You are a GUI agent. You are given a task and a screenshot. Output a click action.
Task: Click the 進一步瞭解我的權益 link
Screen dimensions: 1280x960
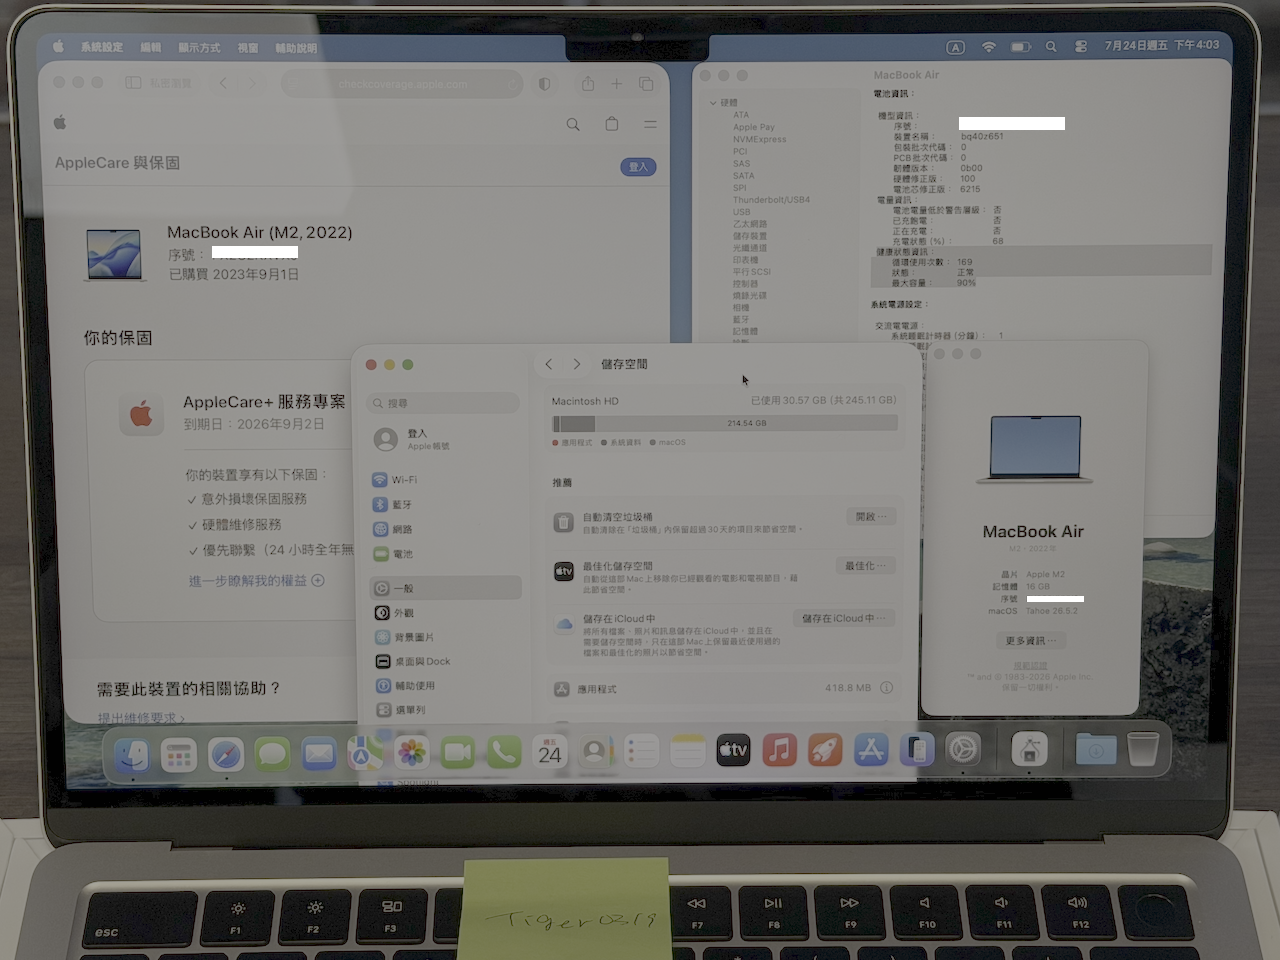256,581
